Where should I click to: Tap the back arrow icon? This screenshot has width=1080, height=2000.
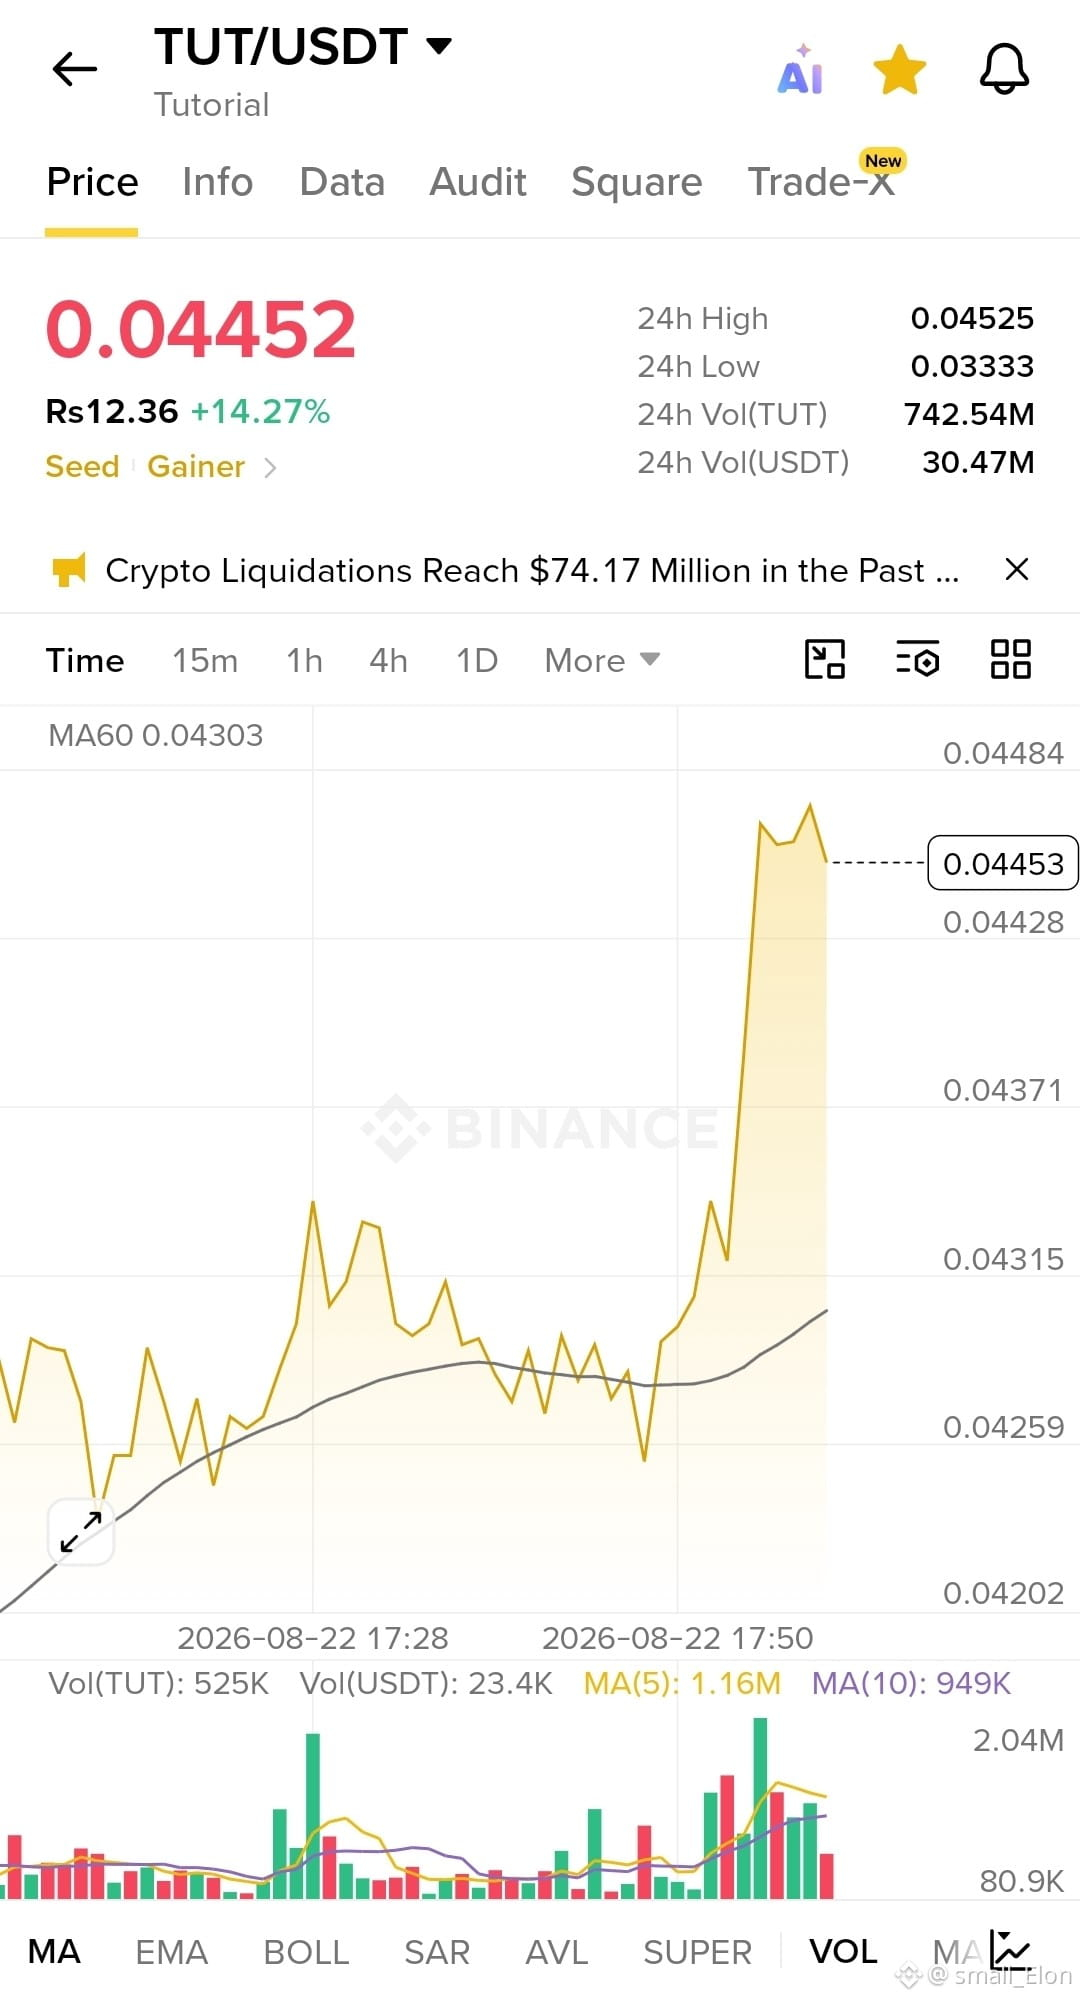[74, 69]
